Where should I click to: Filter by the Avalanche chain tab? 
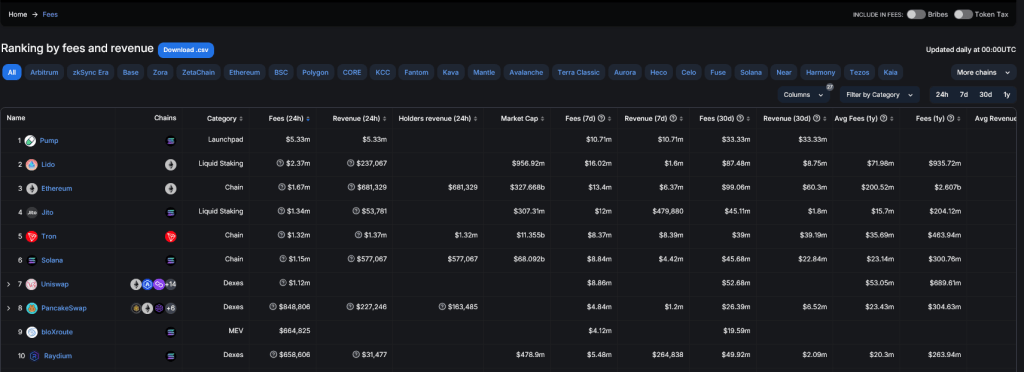tap(526, 72)
